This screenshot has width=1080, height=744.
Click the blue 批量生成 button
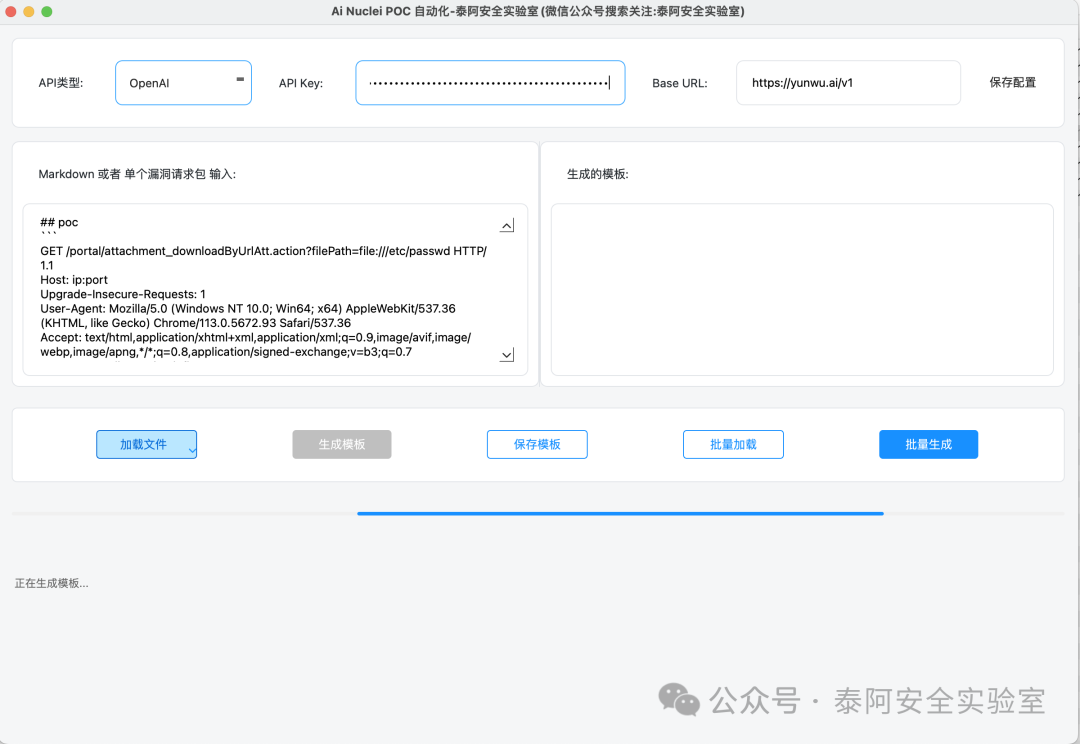coord(928,444)
